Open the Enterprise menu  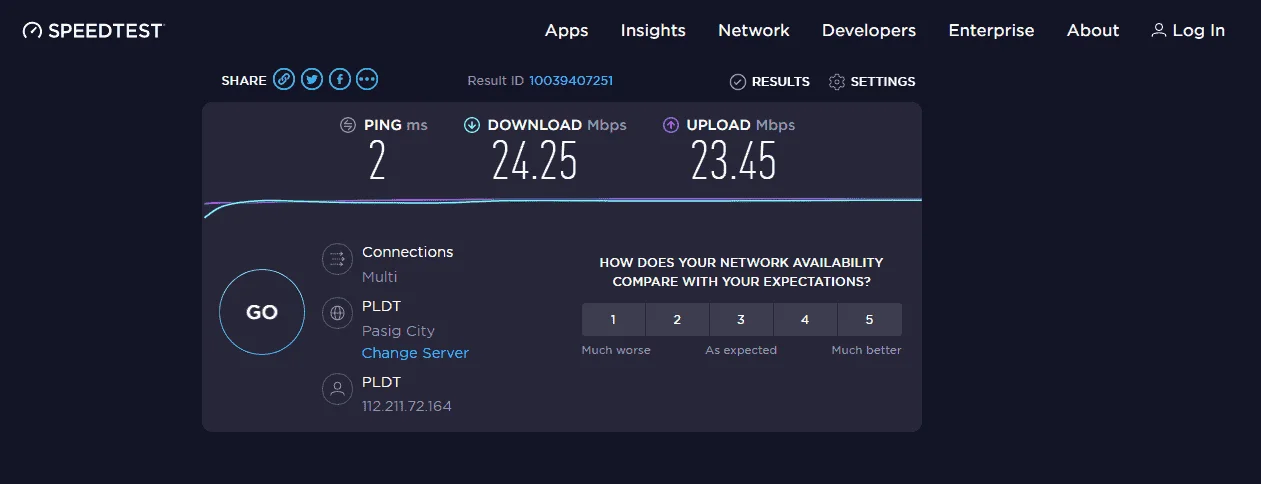991,31
